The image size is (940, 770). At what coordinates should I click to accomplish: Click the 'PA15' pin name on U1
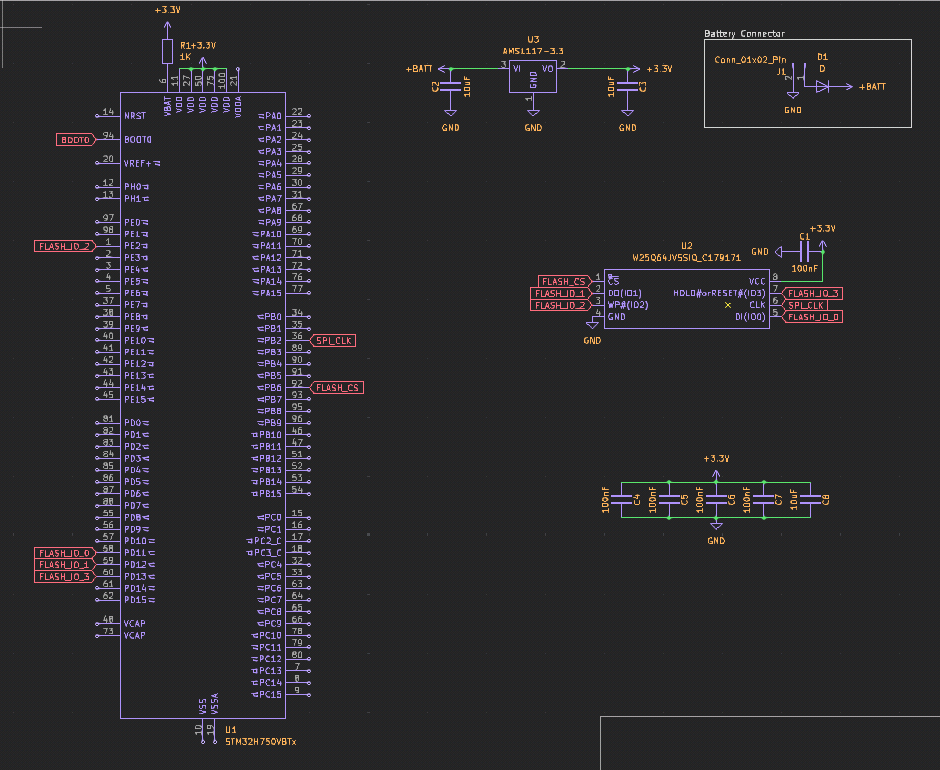point(270,293)
